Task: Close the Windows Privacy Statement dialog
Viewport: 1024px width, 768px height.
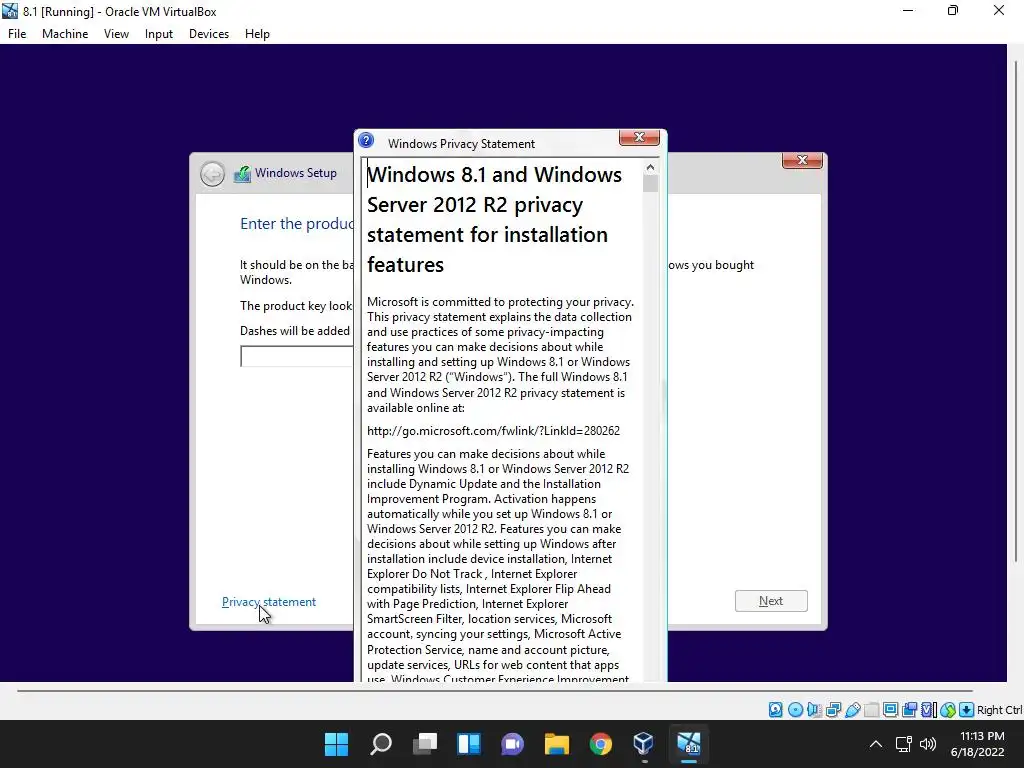Action: [x=639, y=137]
